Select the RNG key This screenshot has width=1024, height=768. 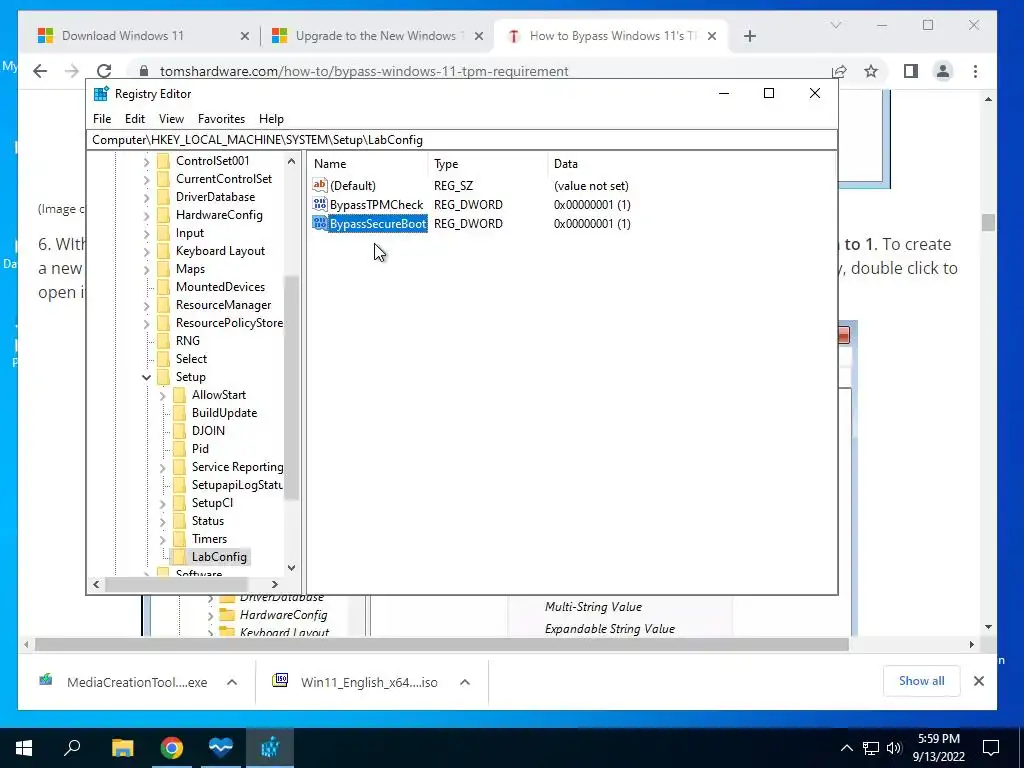[x=187, y=341]
